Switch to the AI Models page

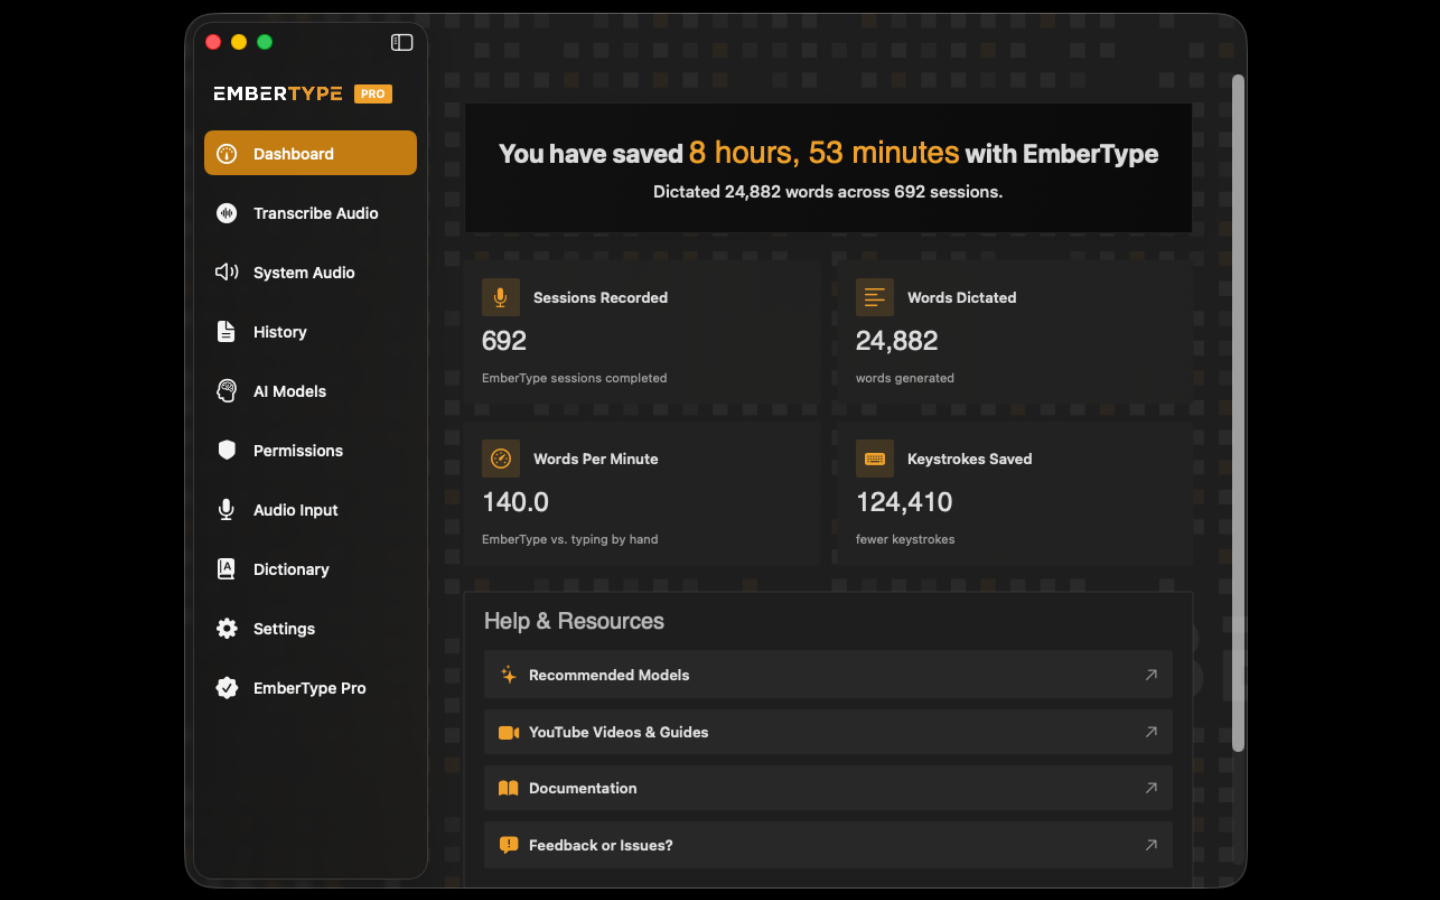click(310, 391)
